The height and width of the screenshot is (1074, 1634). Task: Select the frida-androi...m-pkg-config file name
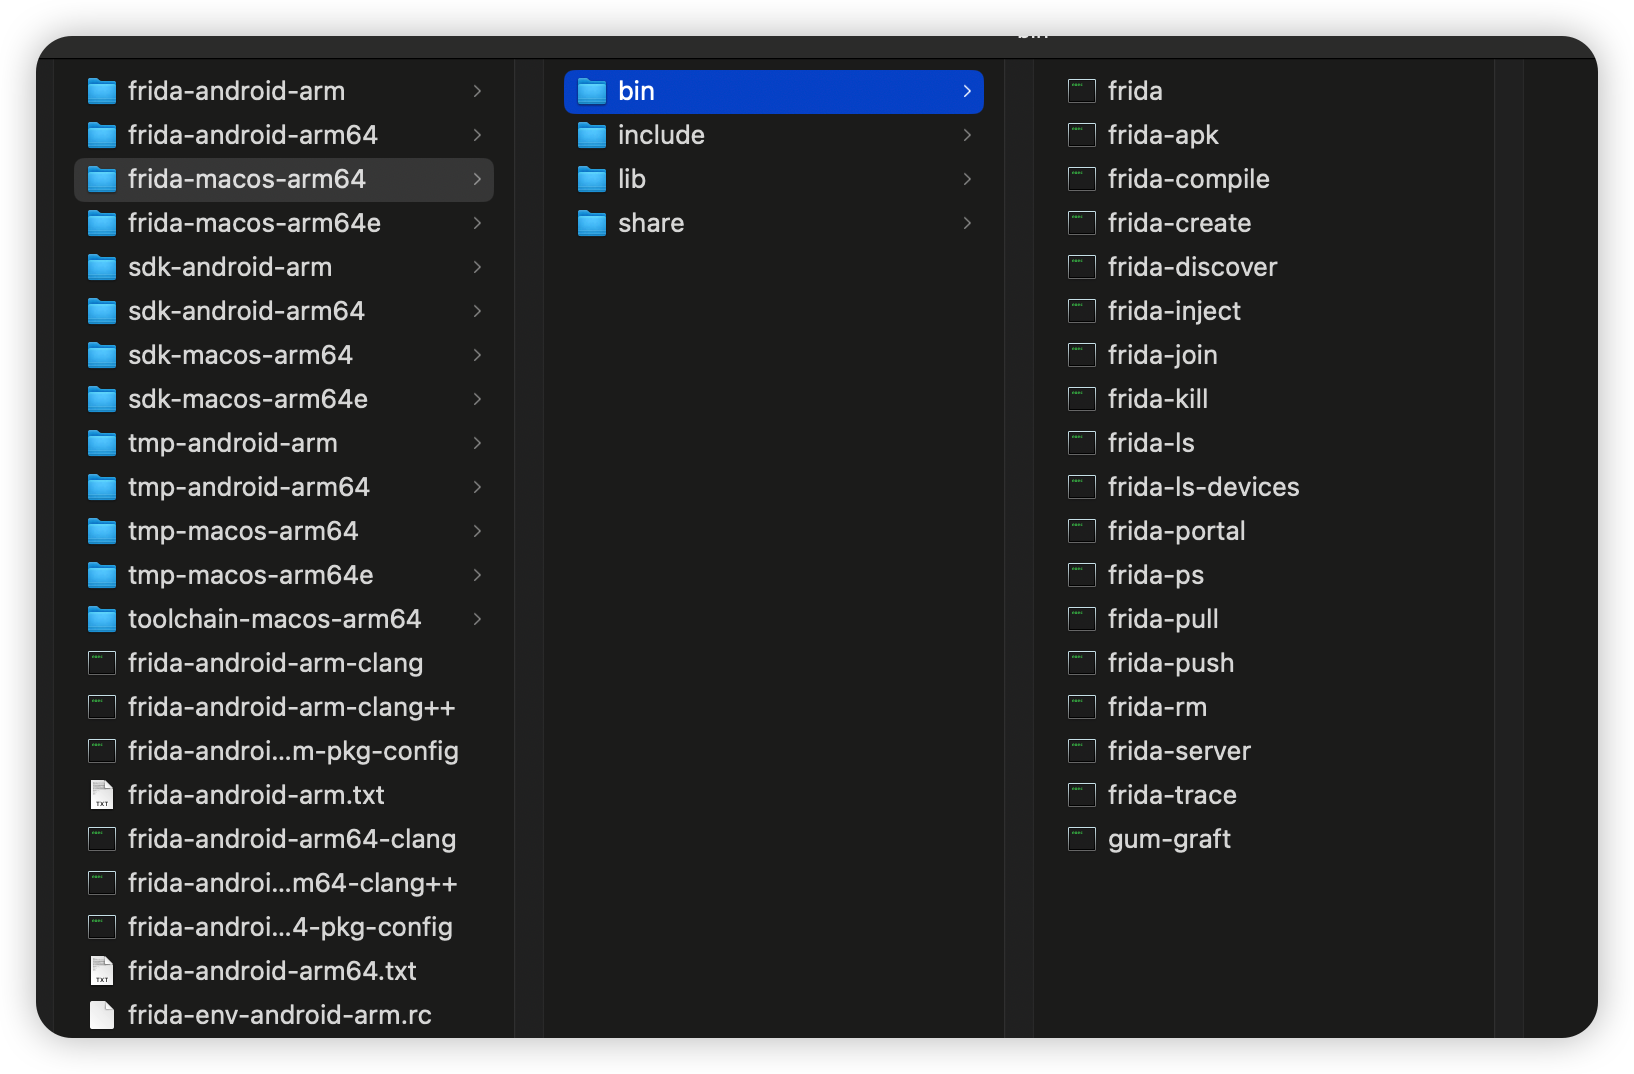point(293,751)
